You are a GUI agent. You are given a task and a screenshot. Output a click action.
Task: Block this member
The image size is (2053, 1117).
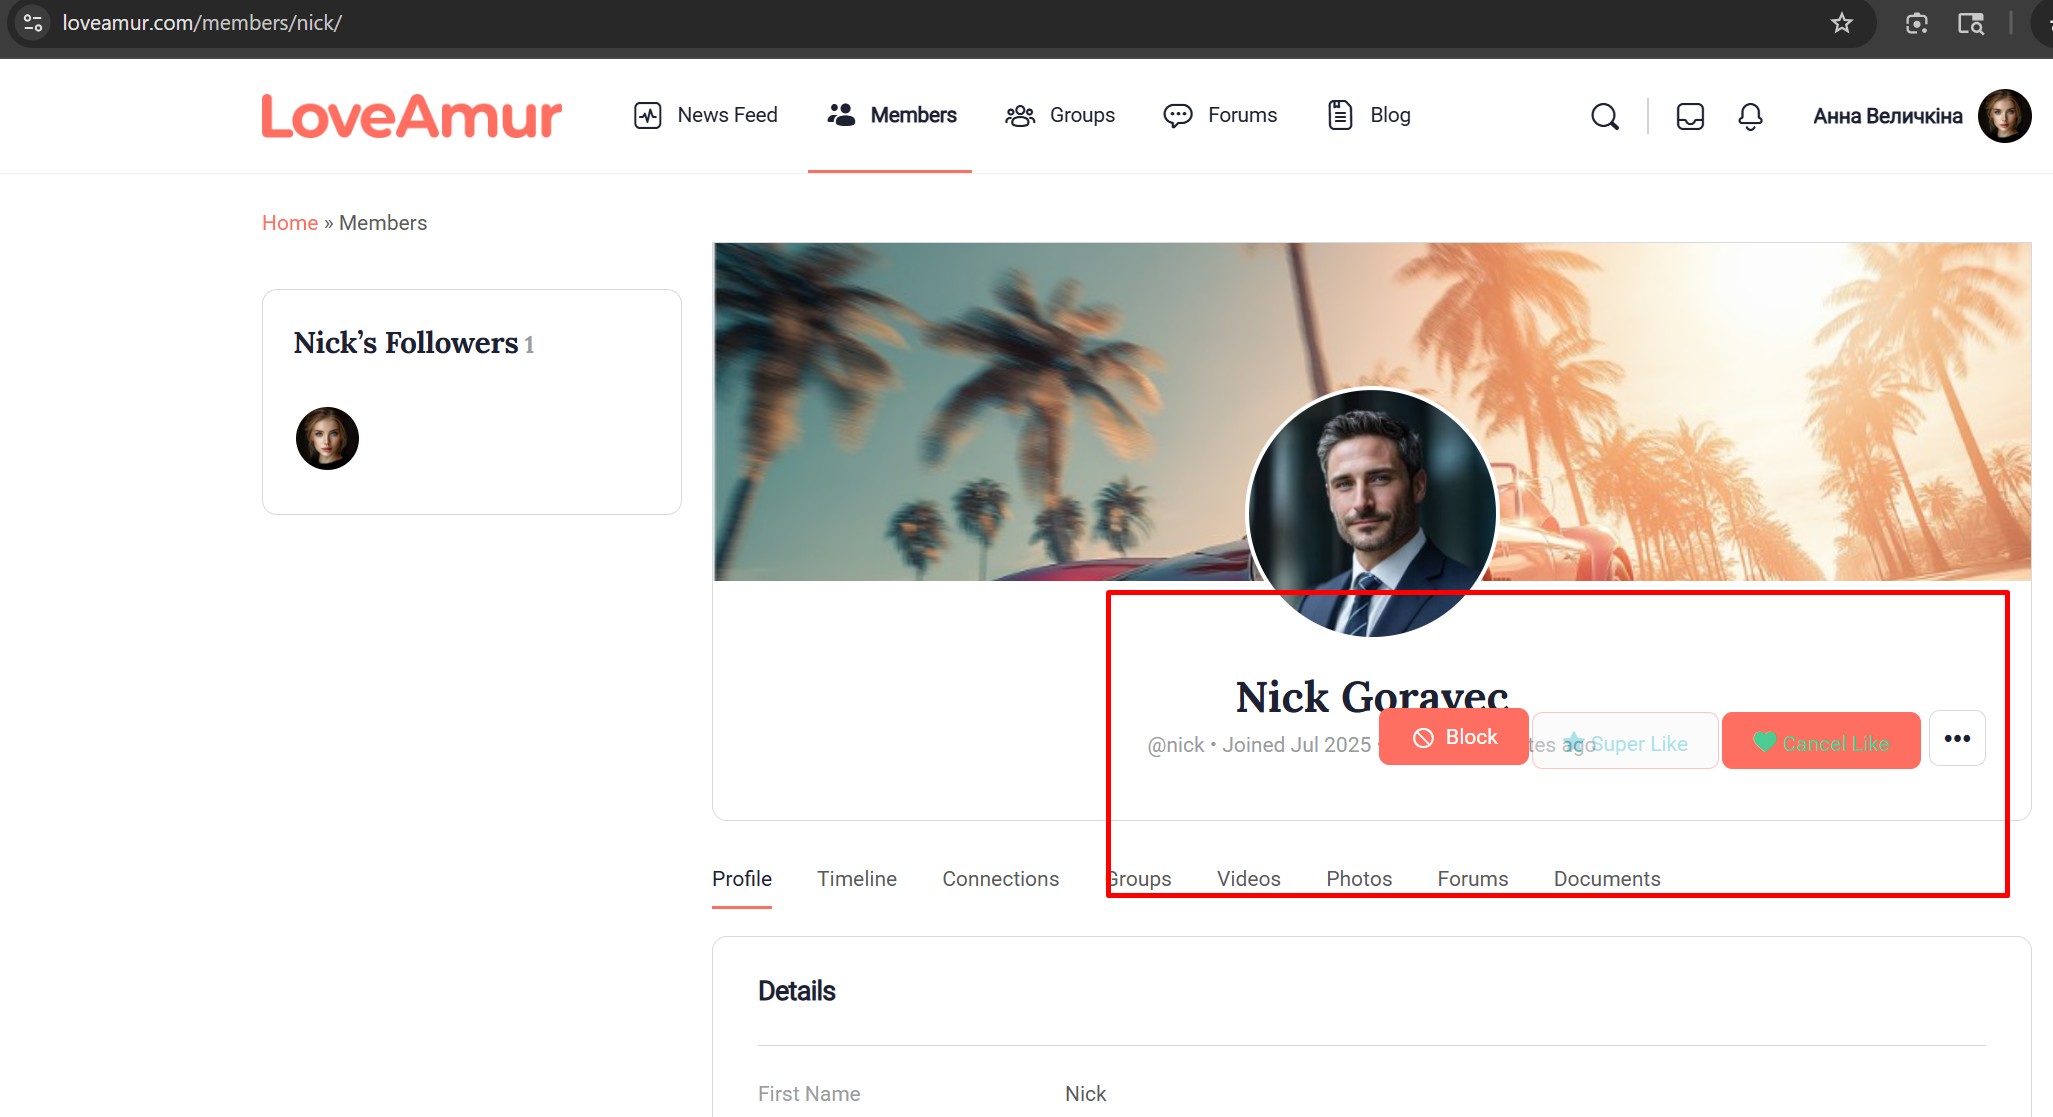1454,737
